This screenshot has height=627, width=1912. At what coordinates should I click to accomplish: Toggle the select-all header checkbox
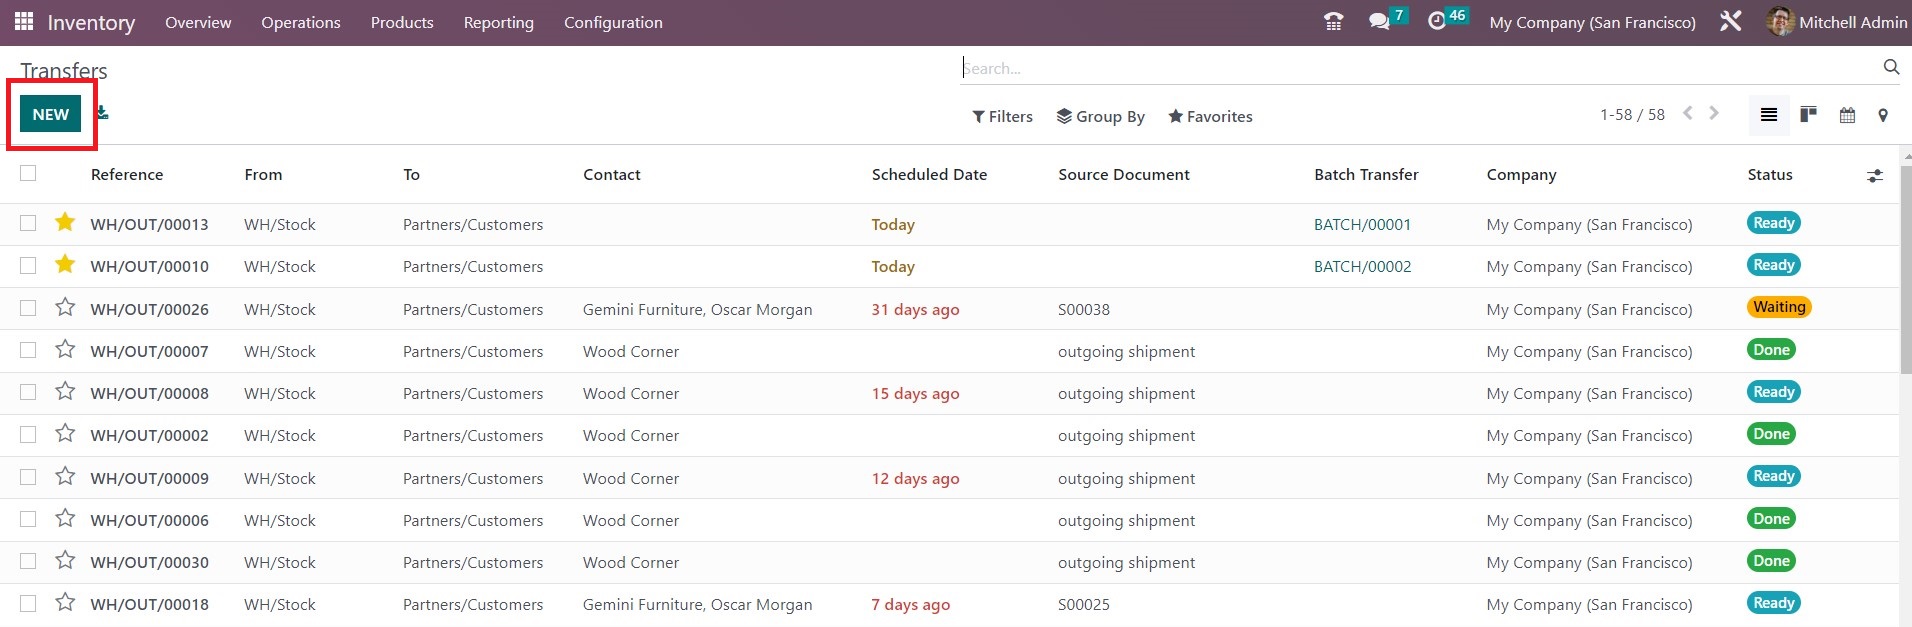pos(28,173)
